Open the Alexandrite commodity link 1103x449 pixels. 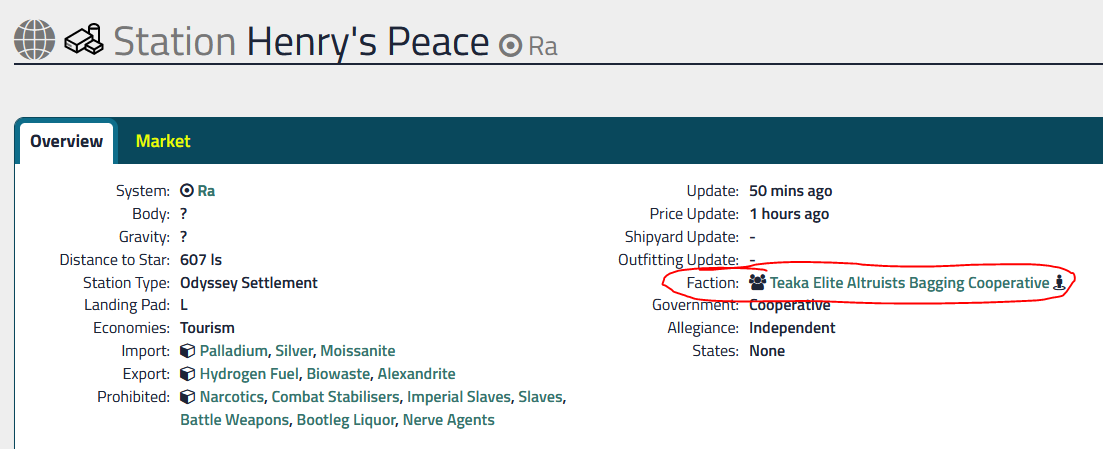[416, 374]
